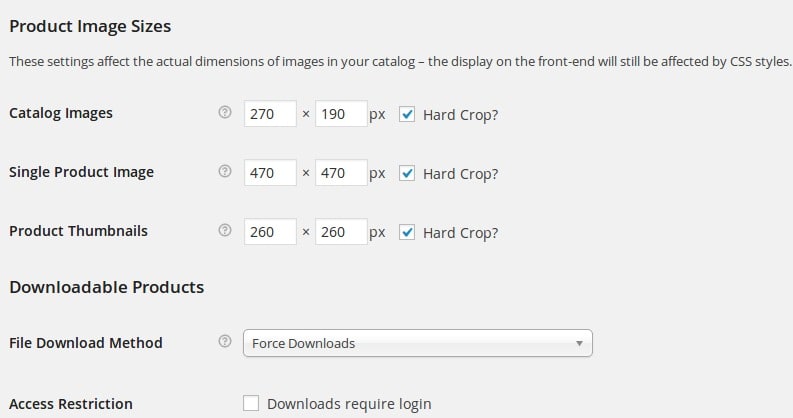793x418 pixels.
Task: Uncheck Hard Crop for Catalog Images
Action: pos(407,114)
